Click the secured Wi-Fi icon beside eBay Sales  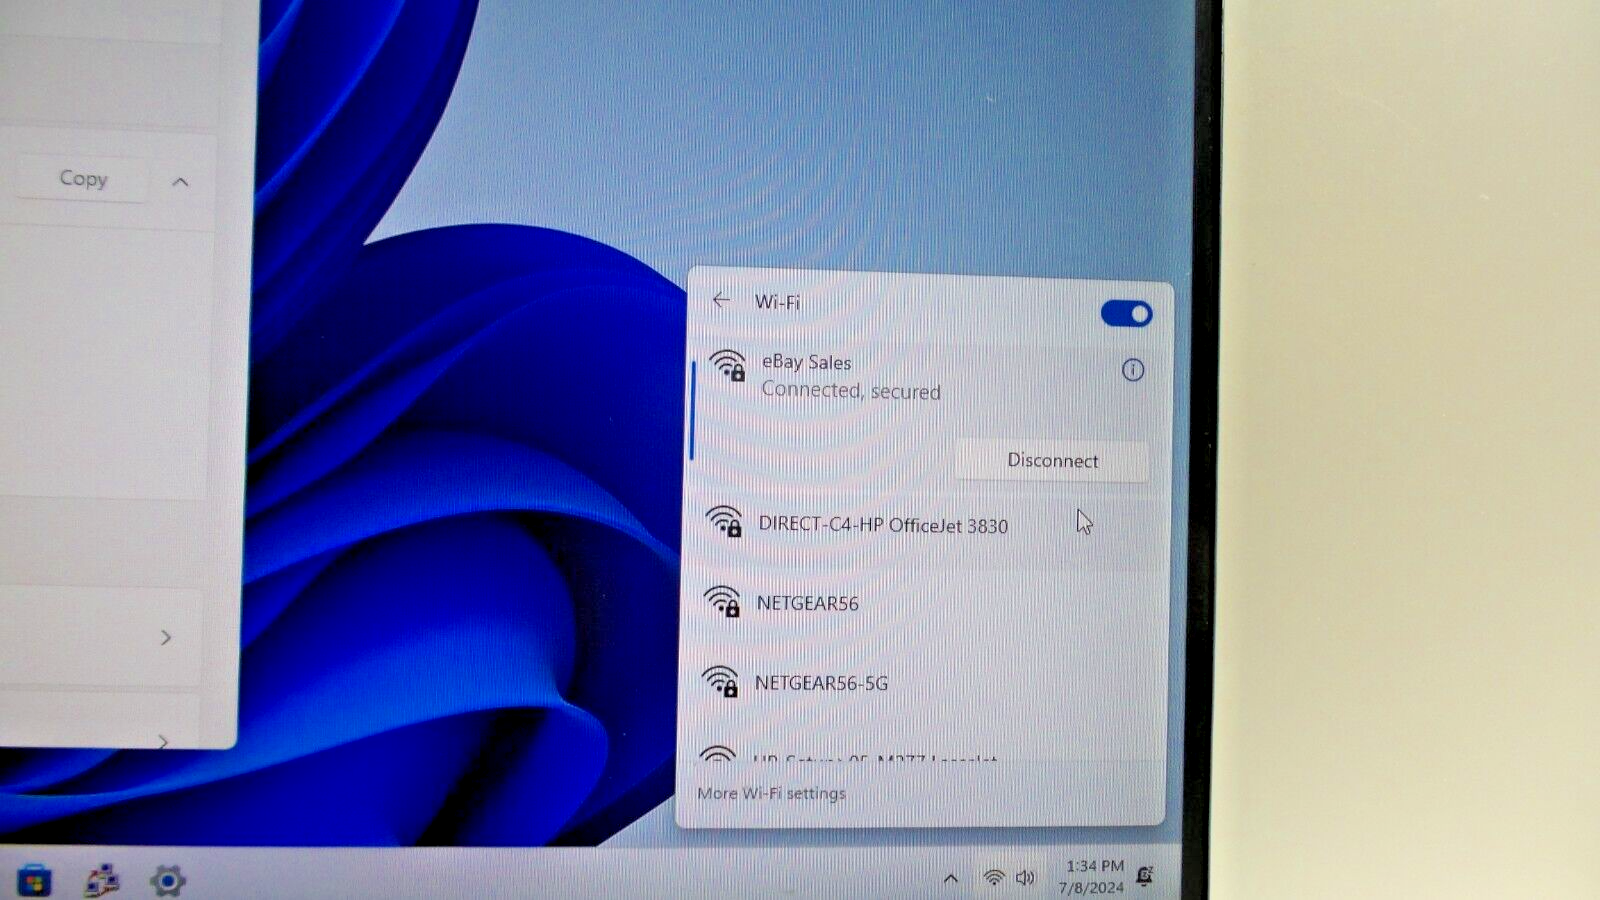click(728, 365)
